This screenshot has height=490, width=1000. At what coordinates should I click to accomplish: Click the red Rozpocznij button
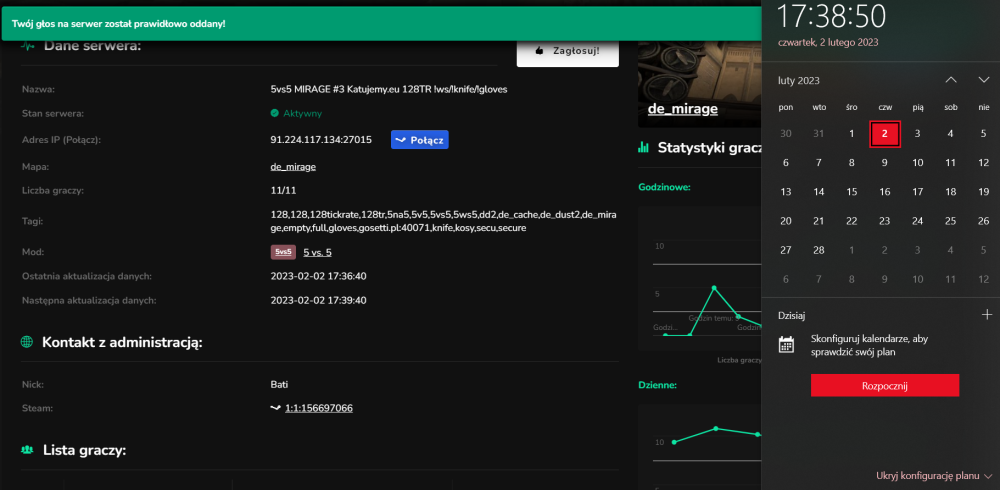[885, 385]
